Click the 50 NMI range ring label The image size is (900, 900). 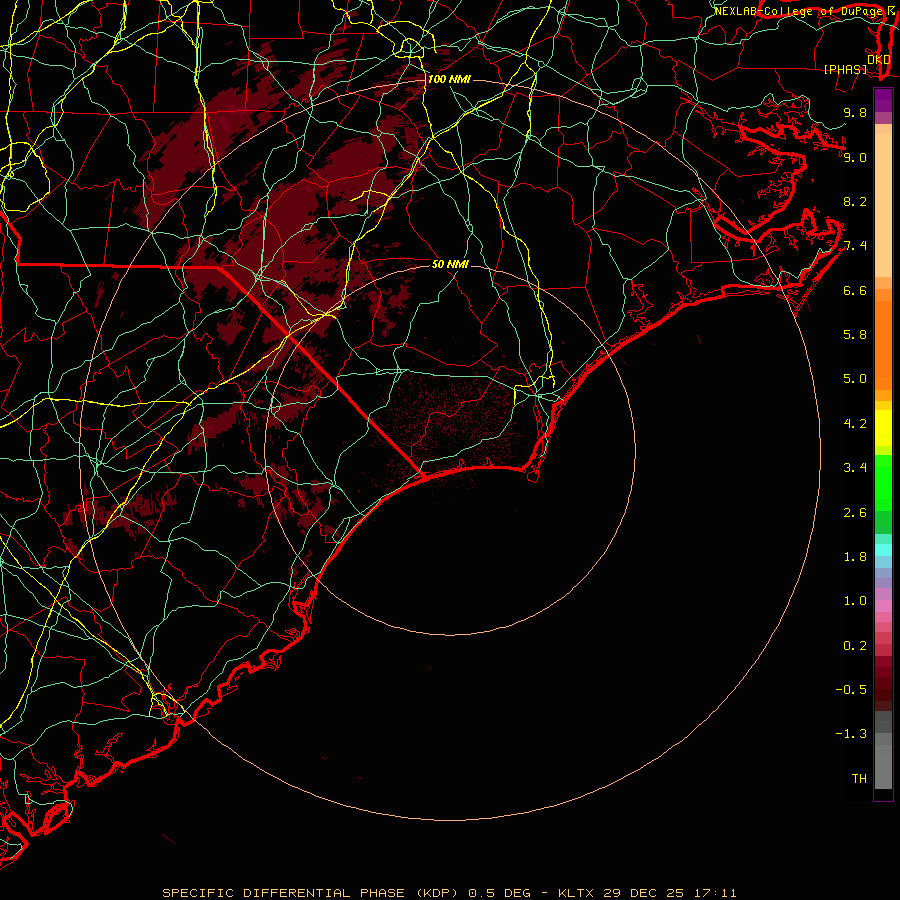(450, 264)
